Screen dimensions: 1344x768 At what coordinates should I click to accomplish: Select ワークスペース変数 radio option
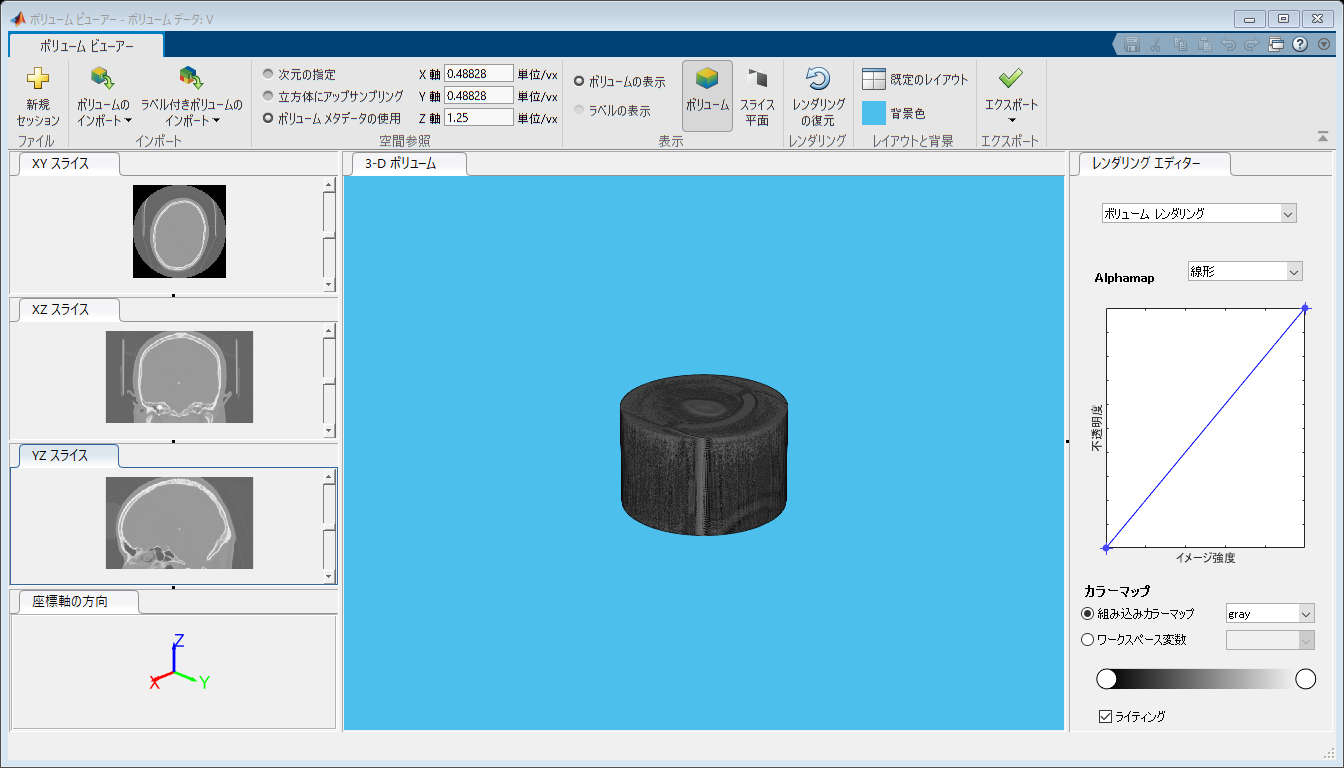pyautogui.click(x=1088, y=640)
